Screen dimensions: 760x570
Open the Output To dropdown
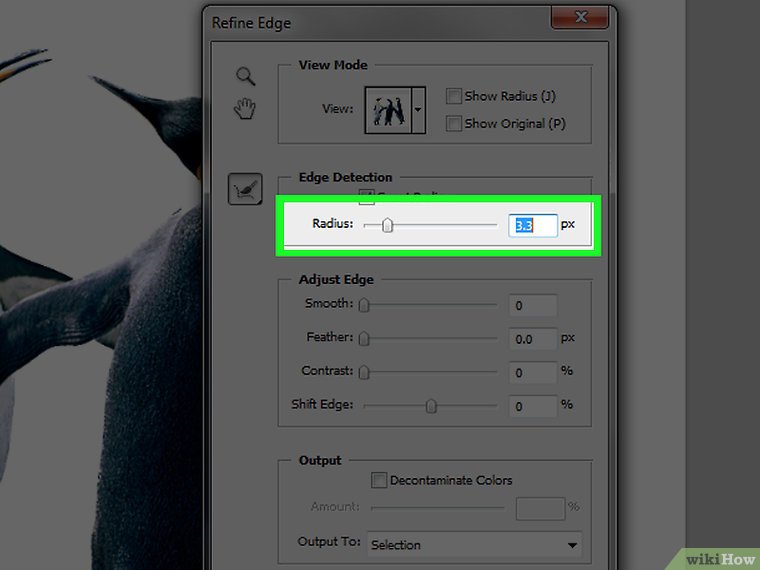click(x=474, y=545)
